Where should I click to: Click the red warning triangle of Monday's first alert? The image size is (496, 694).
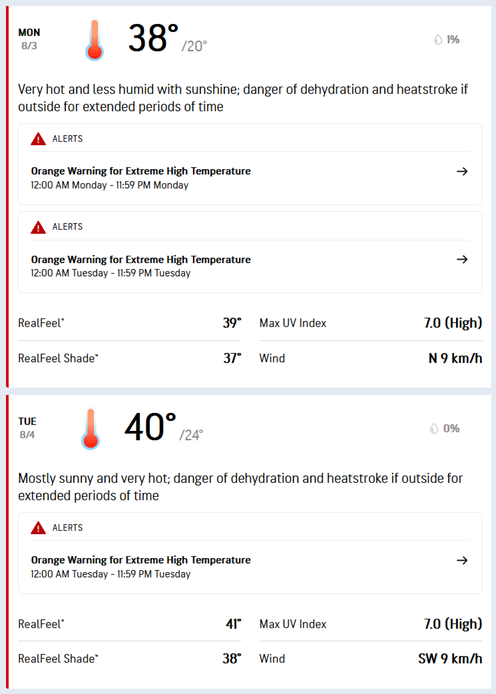[x=38, y=139]
